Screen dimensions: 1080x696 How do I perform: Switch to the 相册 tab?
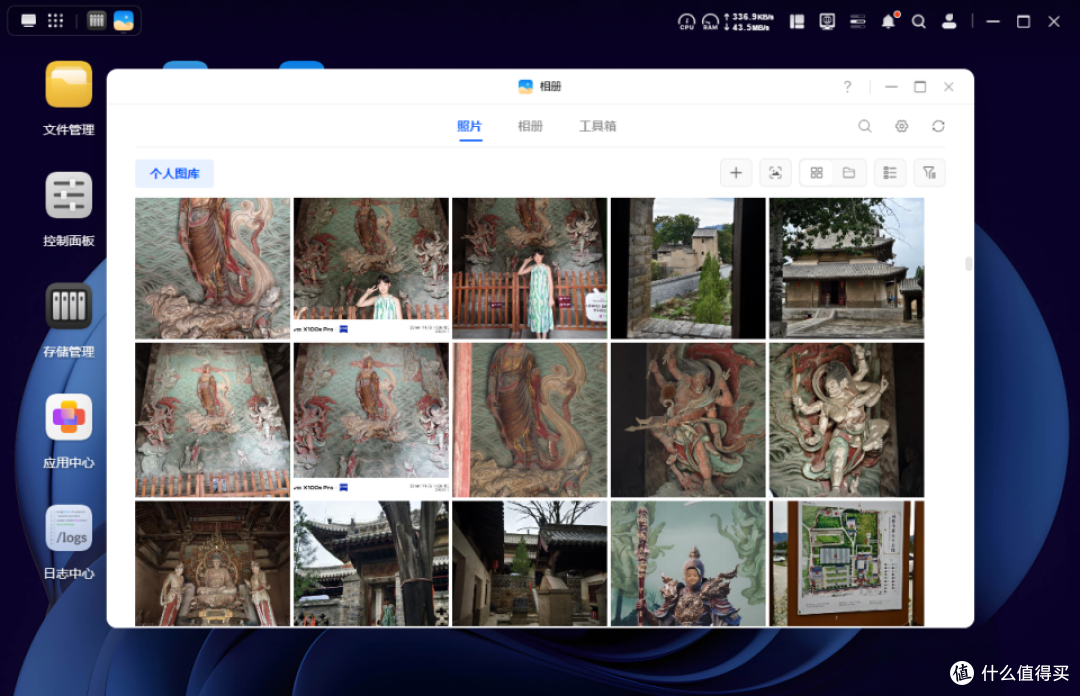[x=530, y=126]
